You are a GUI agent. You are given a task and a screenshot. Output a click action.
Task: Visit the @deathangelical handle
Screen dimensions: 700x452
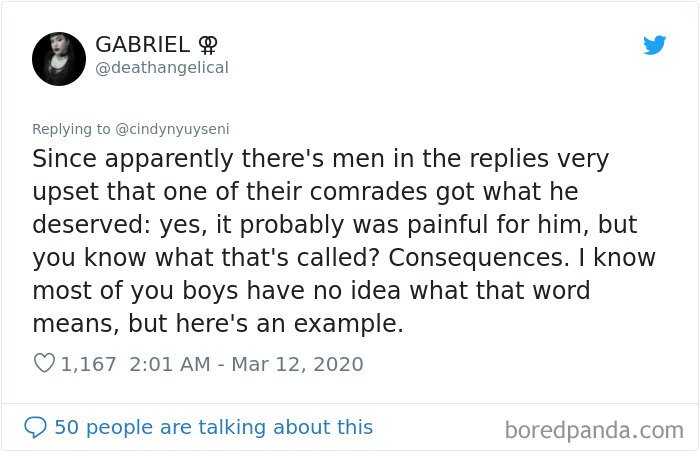click(162, 68)
